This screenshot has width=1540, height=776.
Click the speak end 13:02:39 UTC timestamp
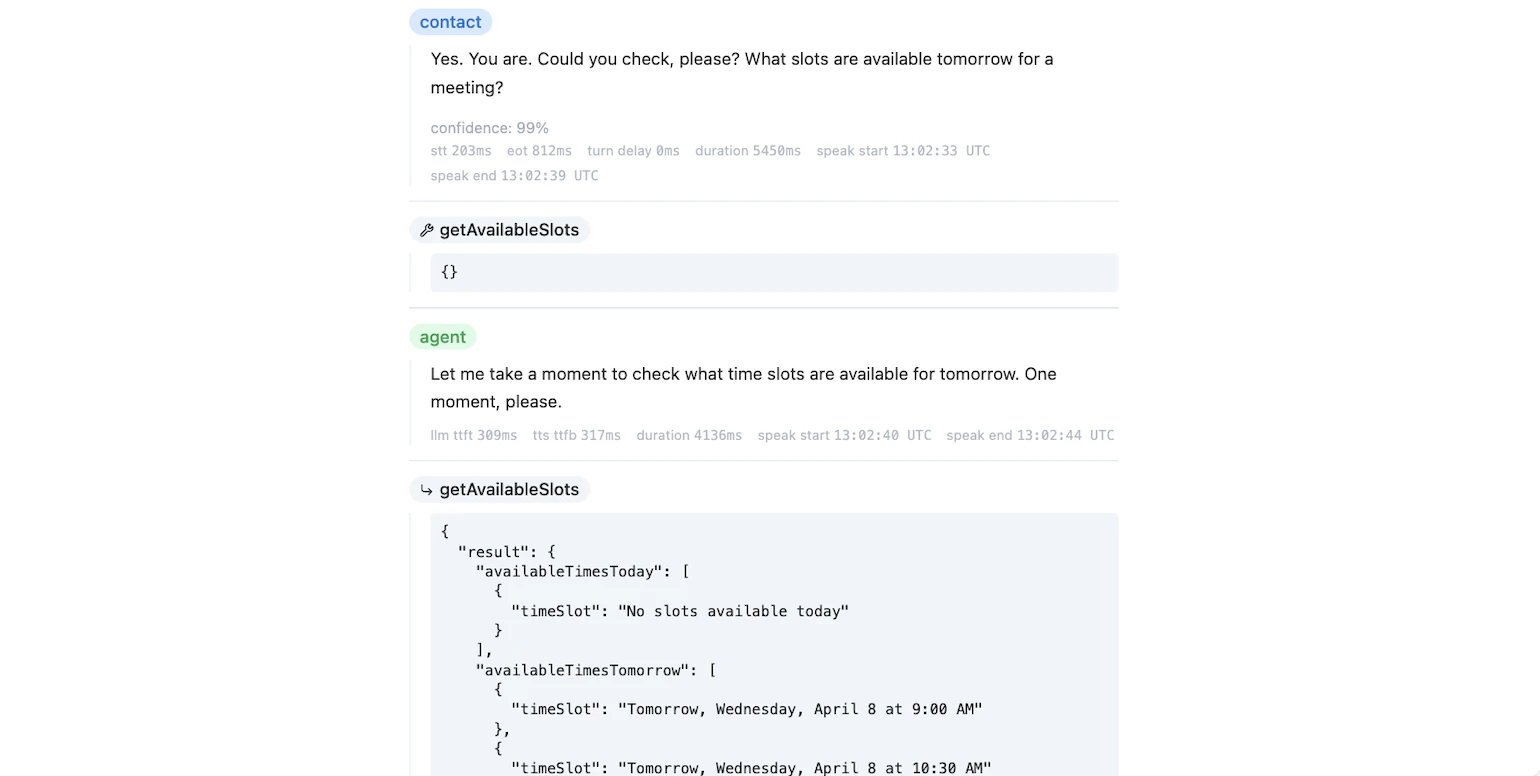514,176
